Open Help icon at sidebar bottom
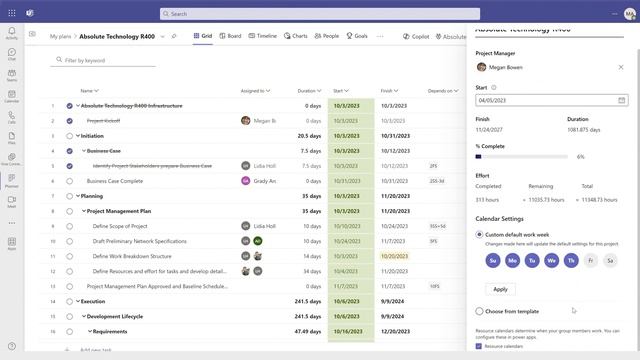The image size is (640, 360). point(12,346)
